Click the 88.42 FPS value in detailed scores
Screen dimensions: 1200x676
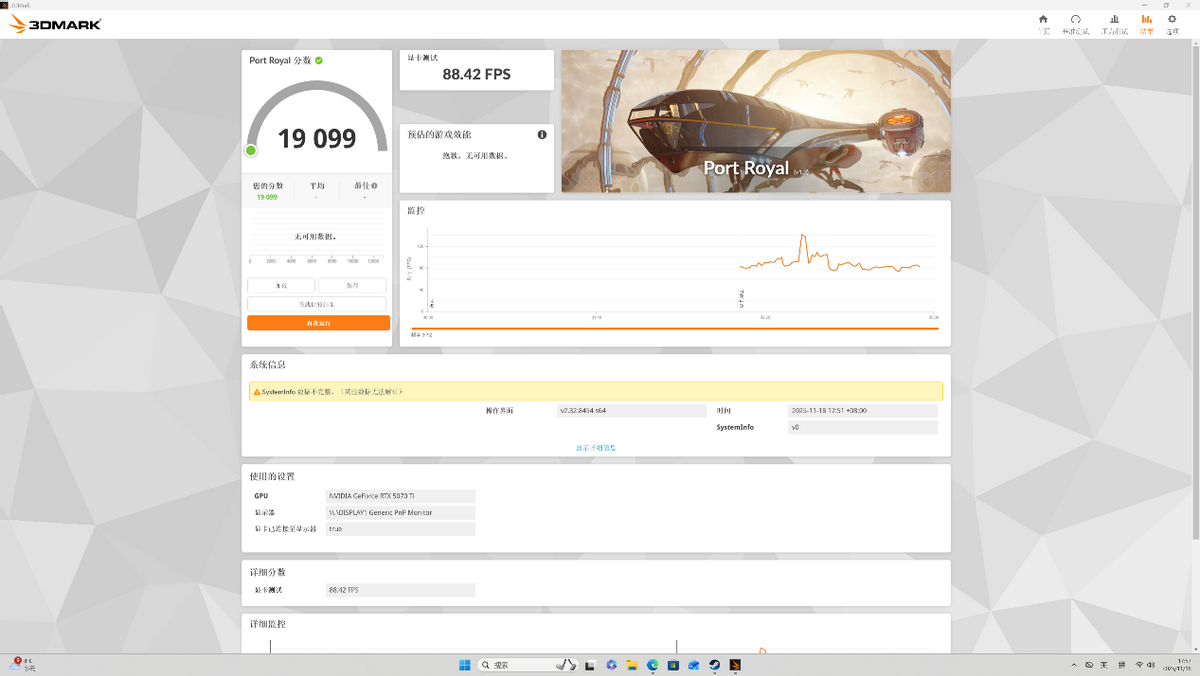pos(401,590)
